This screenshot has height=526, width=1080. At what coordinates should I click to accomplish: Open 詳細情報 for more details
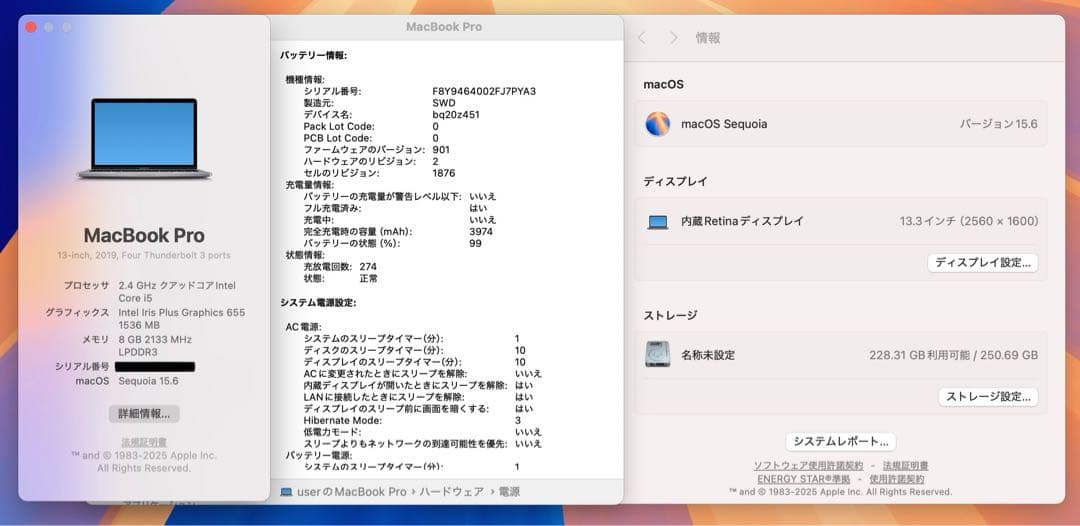click(144, 414)
